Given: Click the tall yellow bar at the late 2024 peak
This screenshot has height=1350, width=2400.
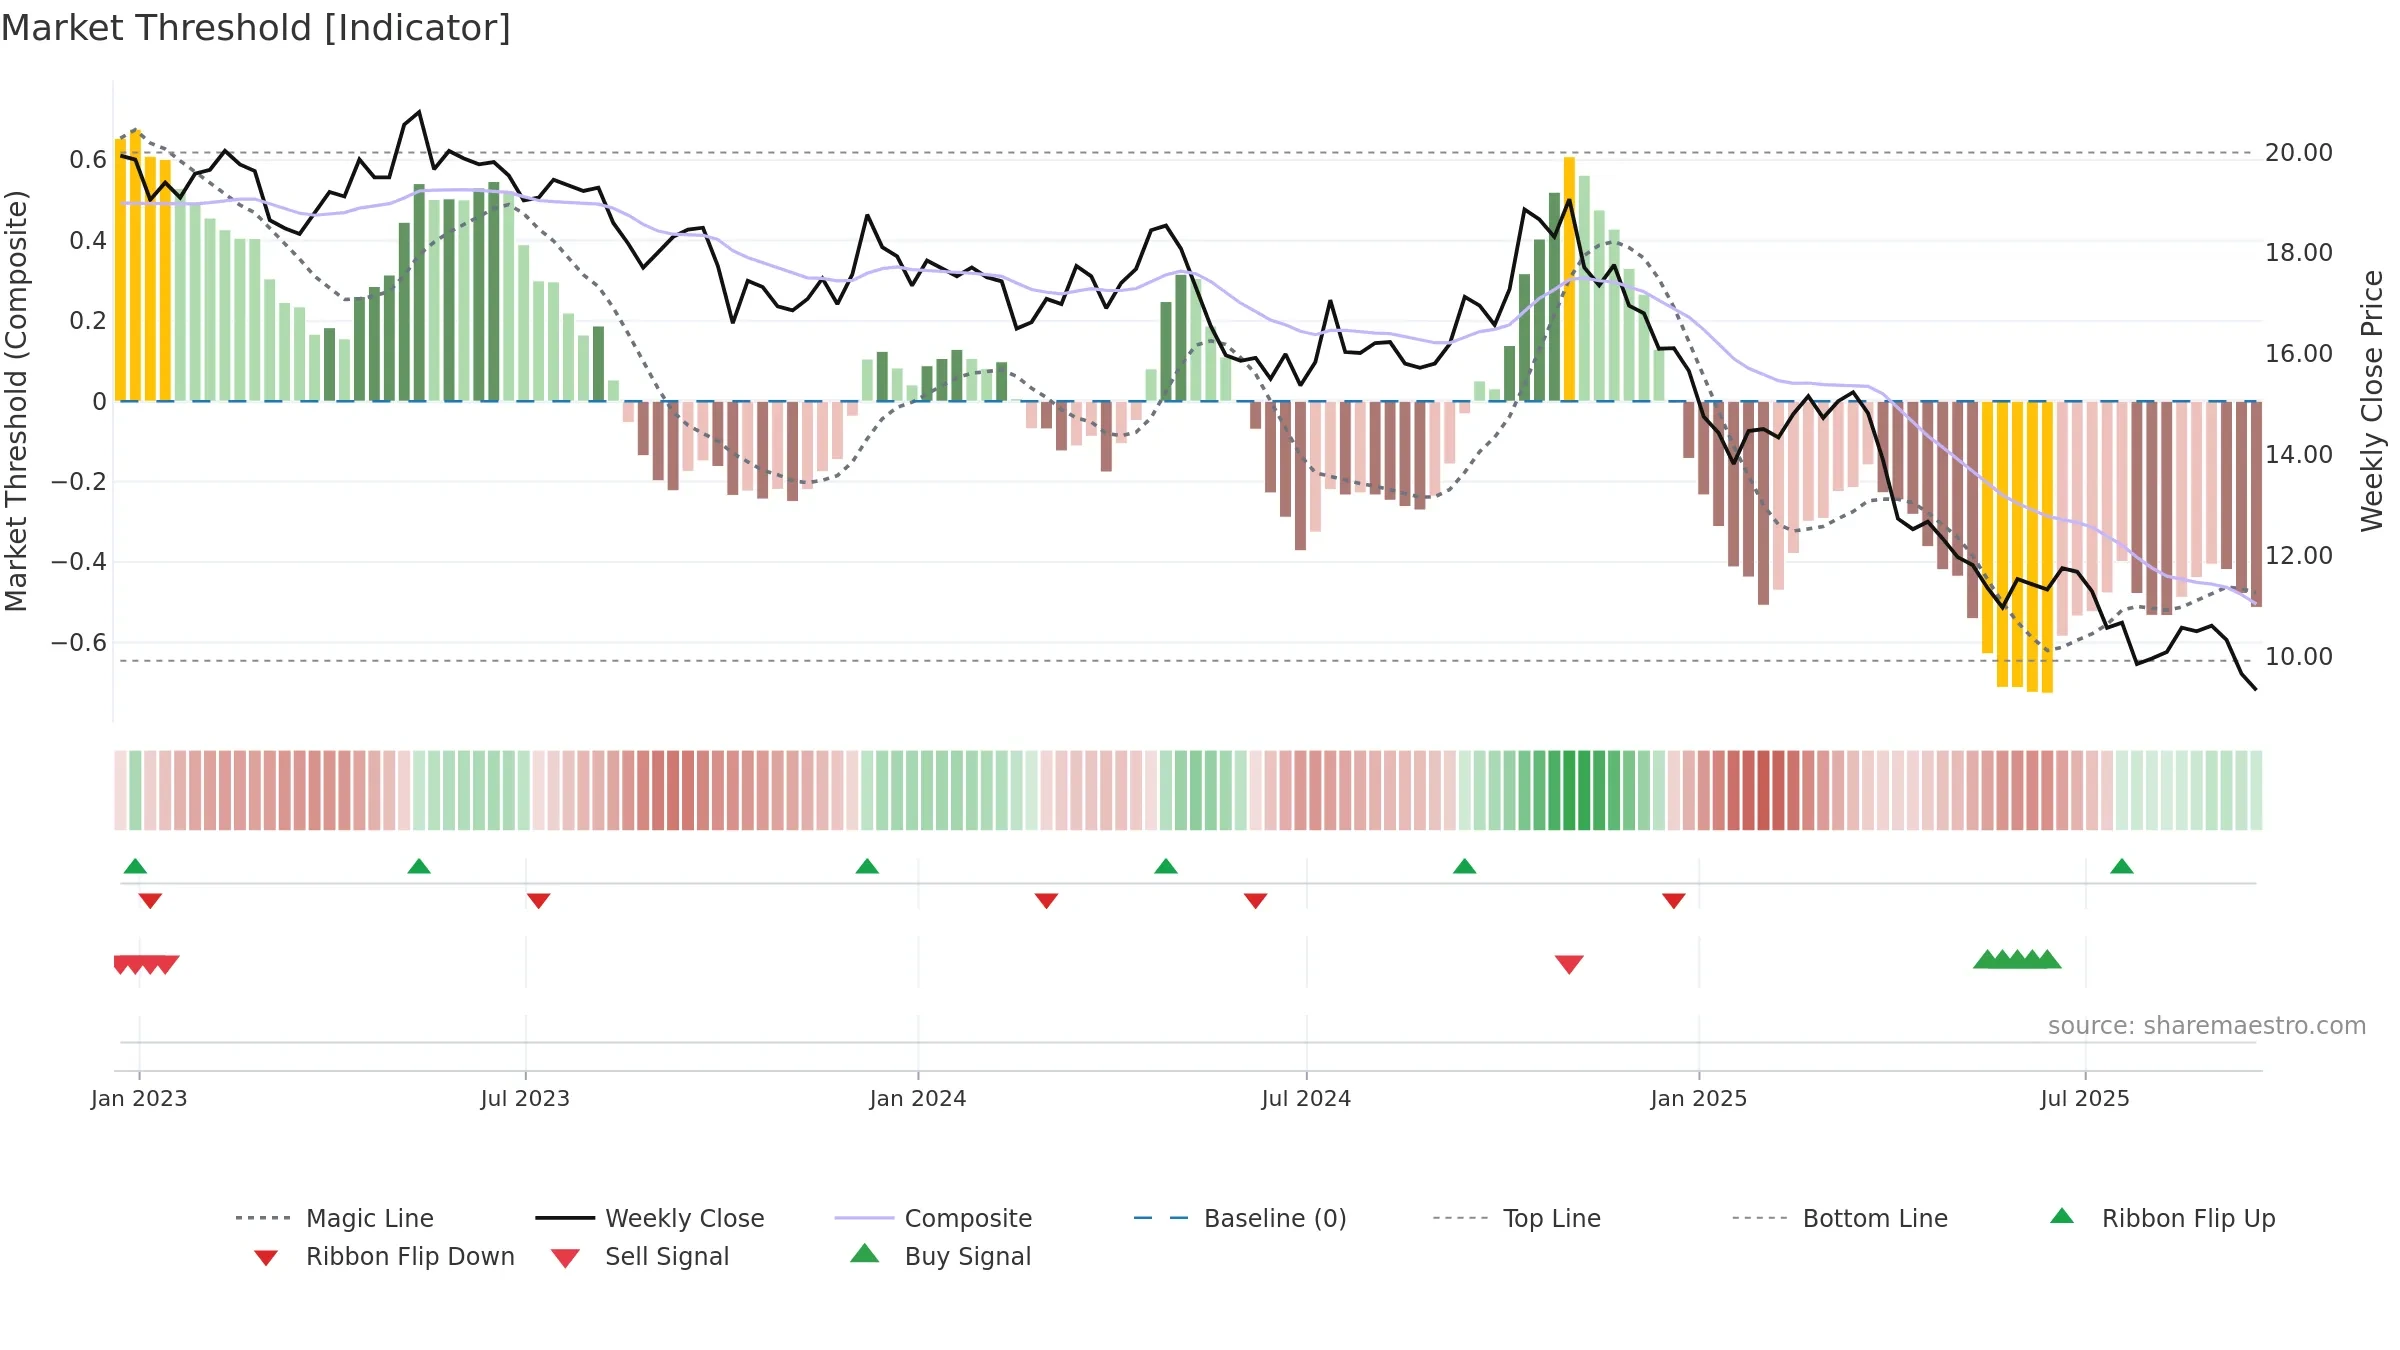Looking at the screenshot, I should pyautogui.click(x=1569, y=278).
